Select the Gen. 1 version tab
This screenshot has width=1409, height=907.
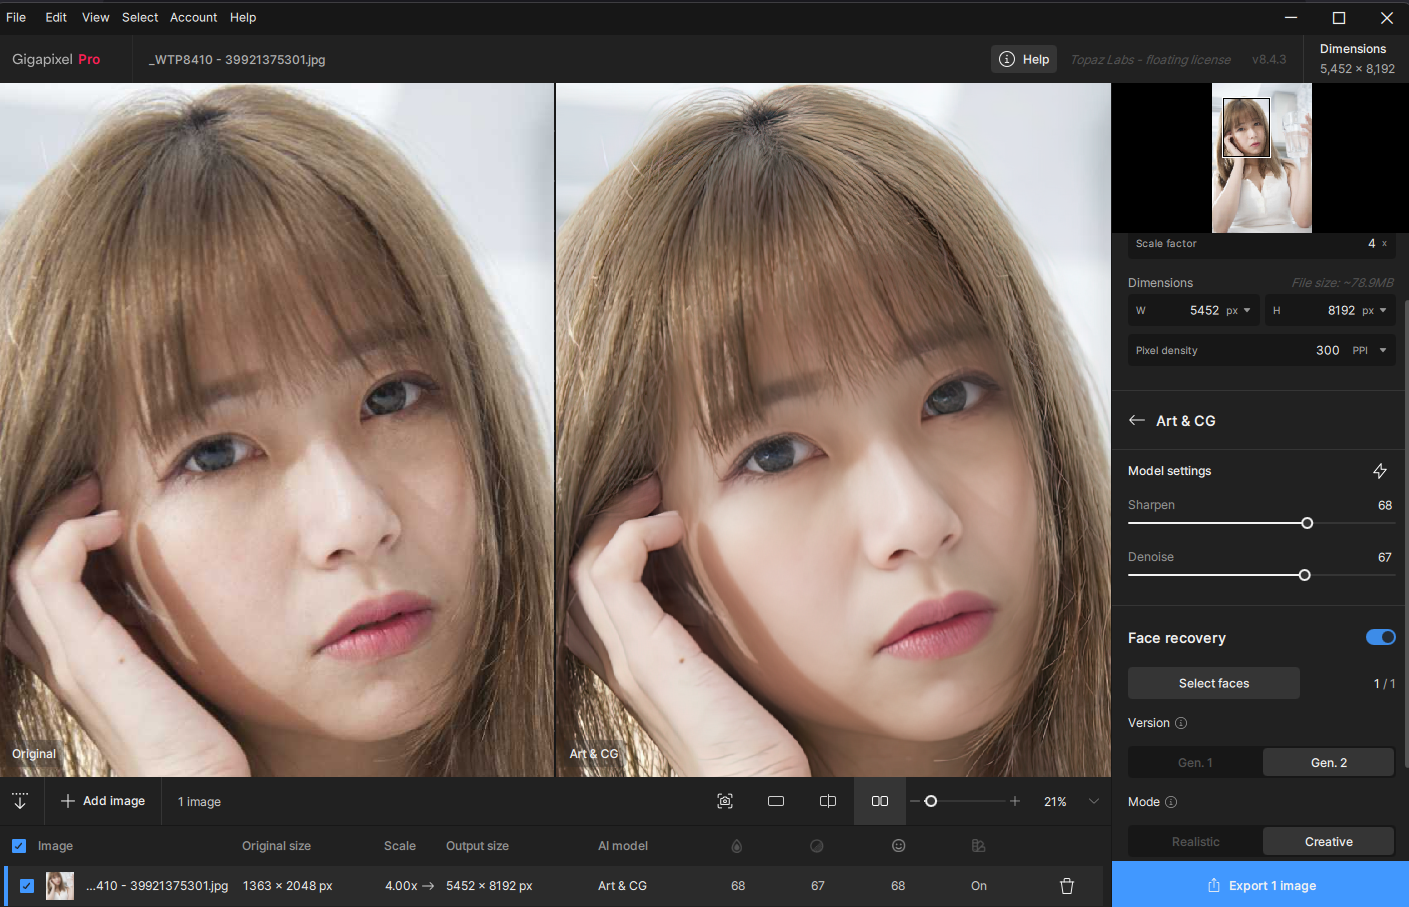1195,763
